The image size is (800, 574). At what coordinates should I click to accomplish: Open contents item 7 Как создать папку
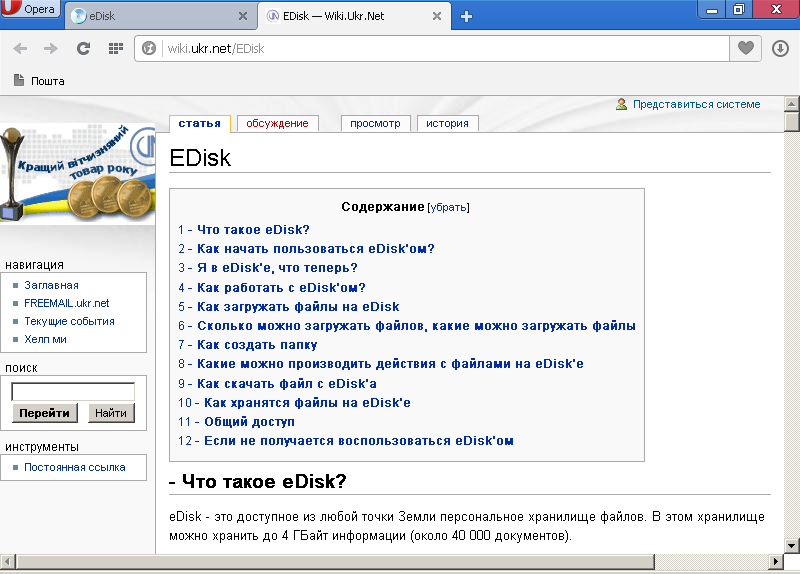click(x=247, y=345)
